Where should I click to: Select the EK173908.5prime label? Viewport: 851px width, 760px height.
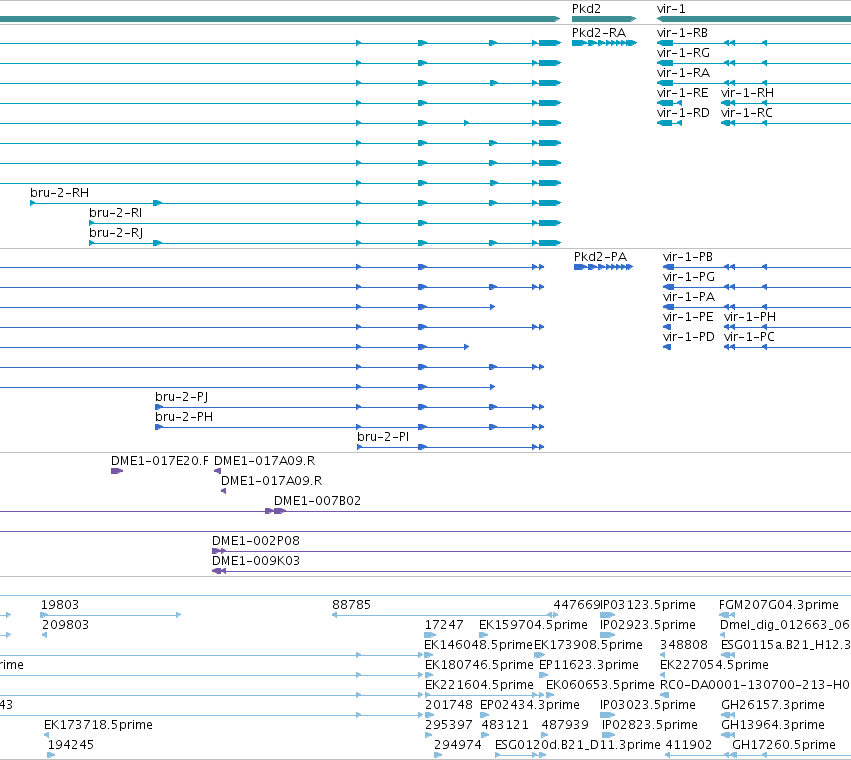[x=588, y=645]
